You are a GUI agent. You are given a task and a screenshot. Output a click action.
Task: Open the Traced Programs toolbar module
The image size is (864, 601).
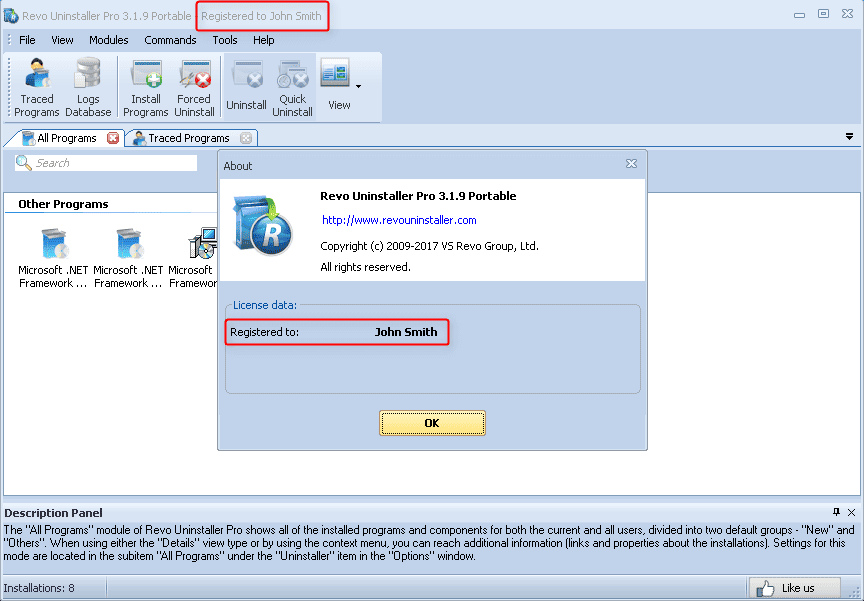tap(36, 87)
